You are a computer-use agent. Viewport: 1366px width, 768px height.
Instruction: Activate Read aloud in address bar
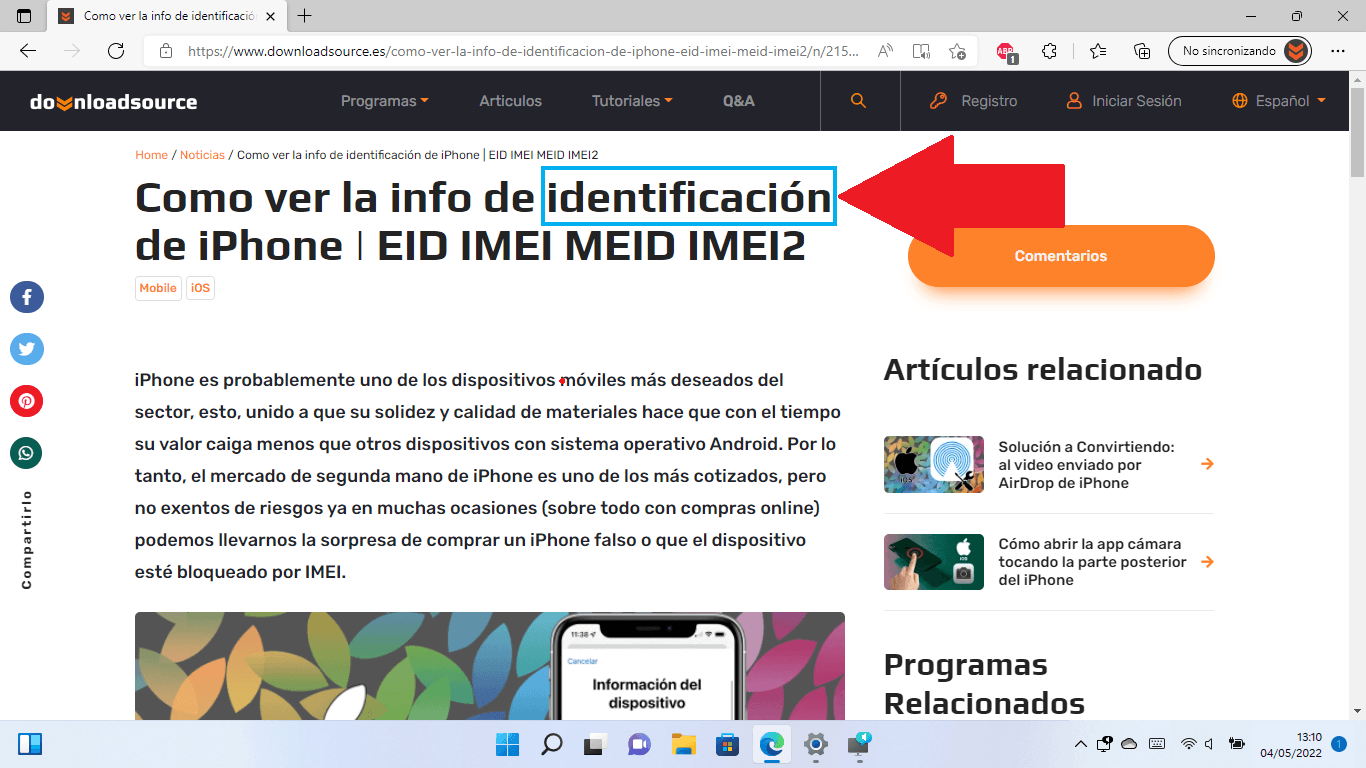[885, 51]
